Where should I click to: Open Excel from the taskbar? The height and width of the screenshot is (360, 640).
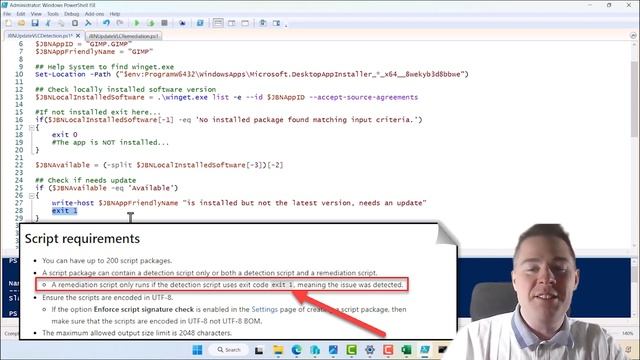[406, 350]
